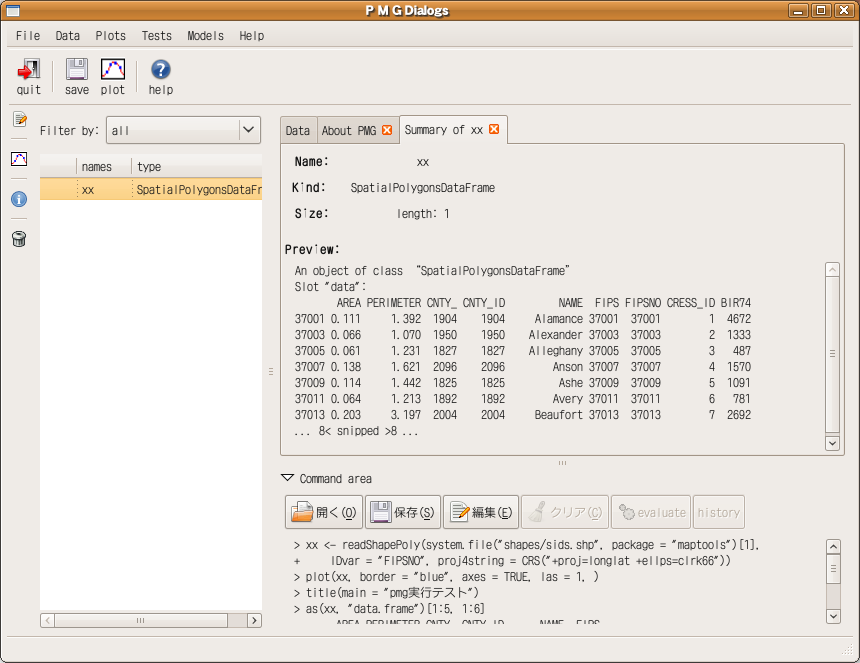The height and width of the screenshot is (663, 860).
Task: Click the blue info icon in sidebar
Action: tap(19, 199)
